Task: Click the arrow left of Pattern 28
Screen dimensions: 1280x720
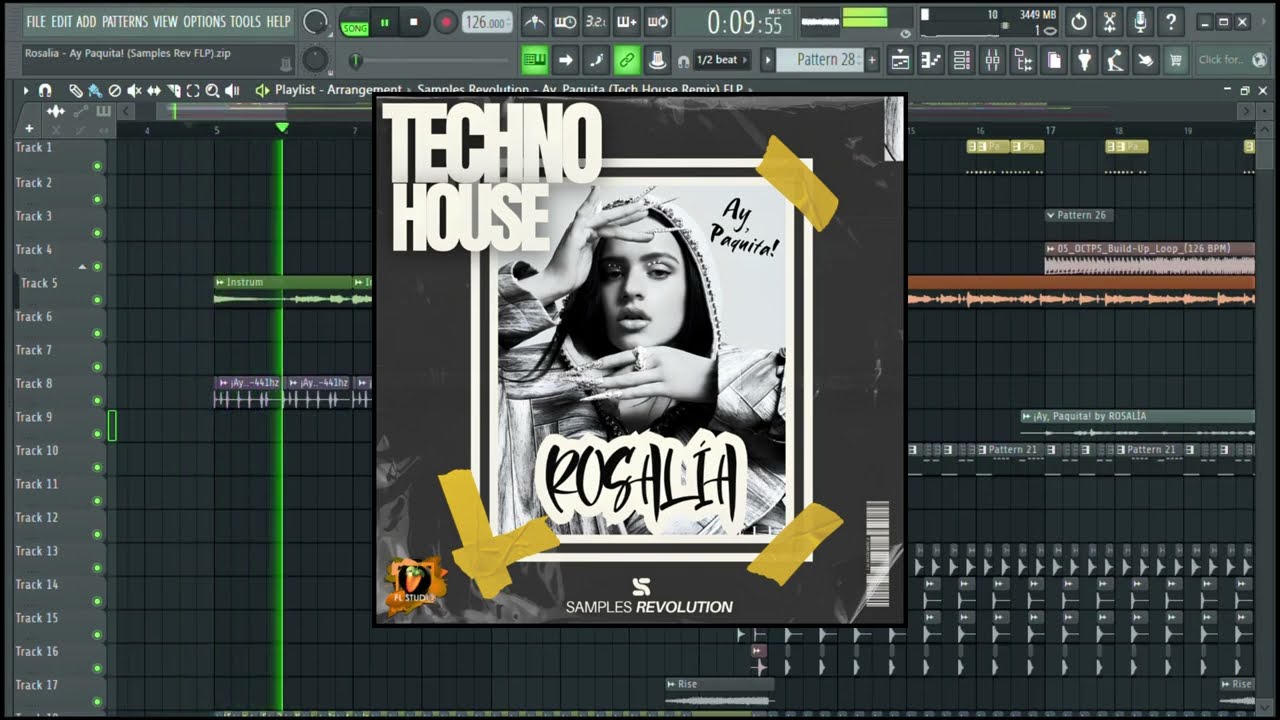Action: pyautogui.click(x=768, y=61)
